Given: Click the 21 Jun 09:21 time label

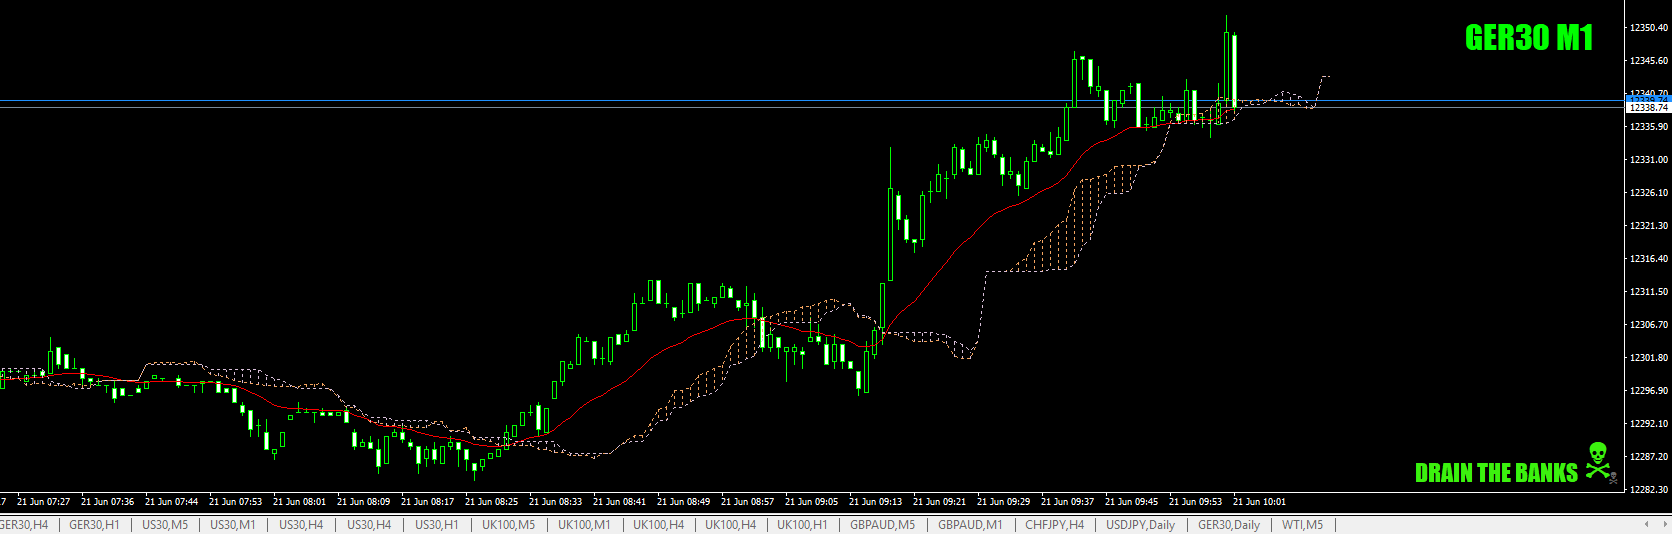Looking at the screenshot, I should point(939,502).
